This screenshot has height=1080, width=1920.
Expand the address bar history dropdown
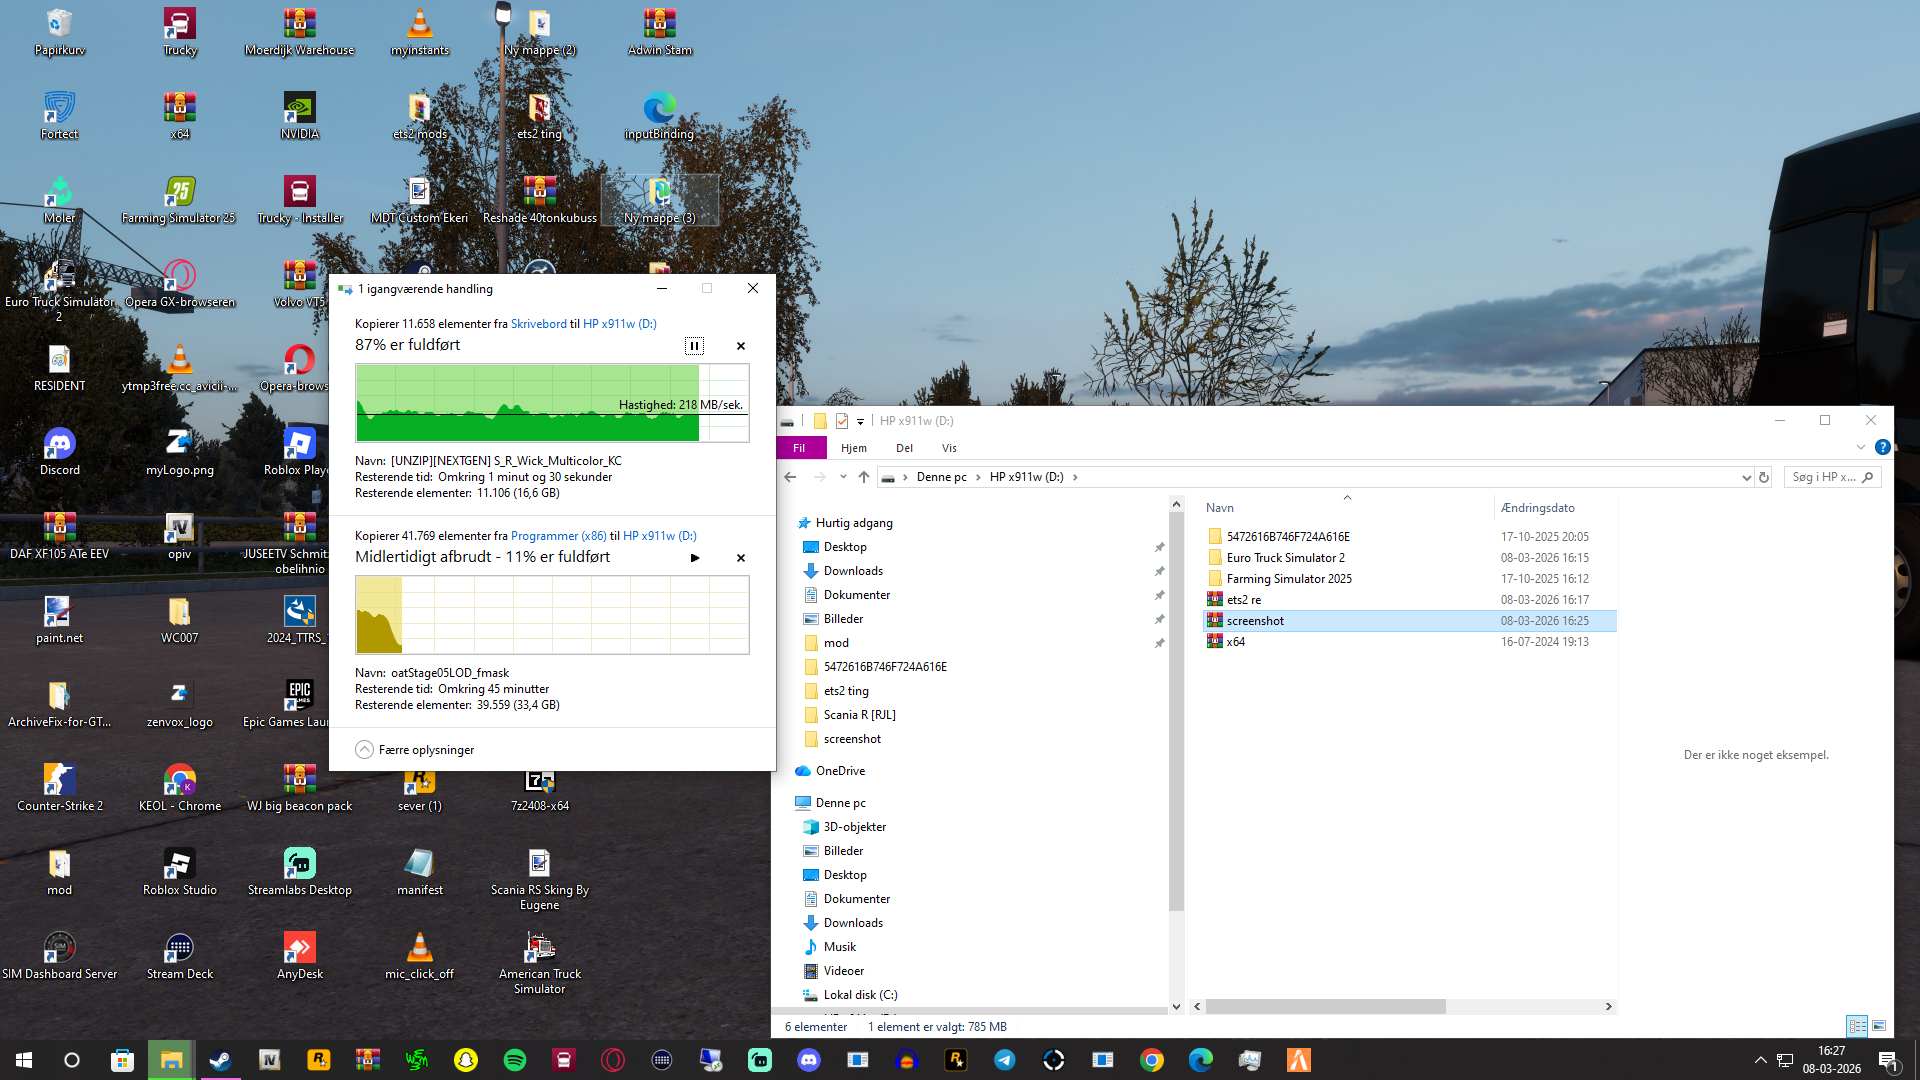1746,477
